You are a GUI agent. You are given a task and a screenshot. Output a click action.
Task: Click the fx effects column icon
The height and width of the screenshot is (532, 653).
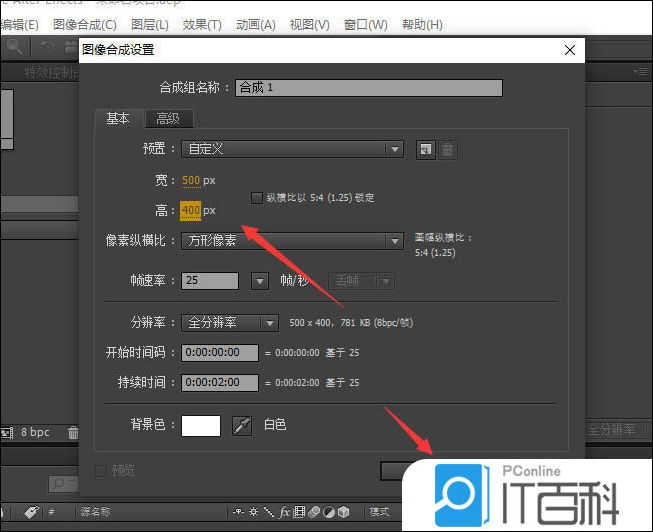tap(285, 512)
